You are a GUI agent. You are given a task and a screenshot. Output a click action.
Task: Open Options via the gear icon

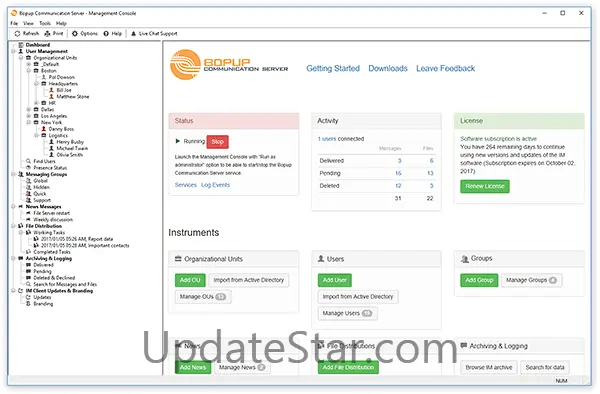click(75, 34)
